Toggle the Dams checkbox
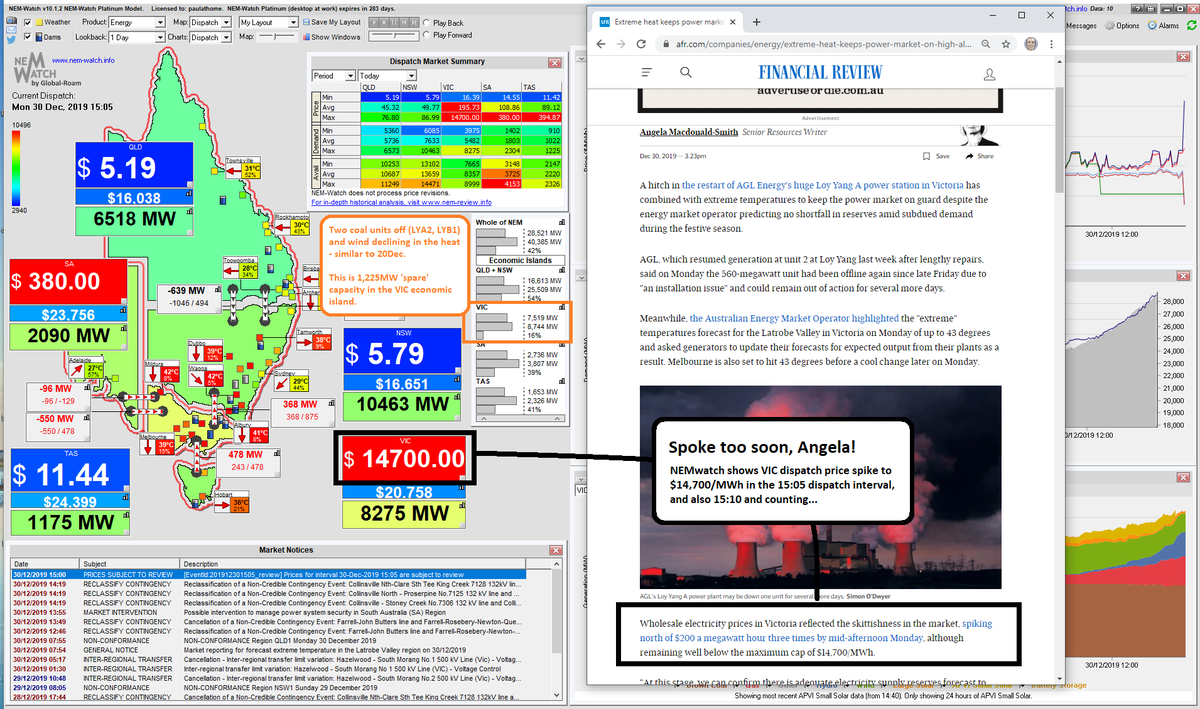Image resolution: width=1200 pixels, height=709 pixels. tap(27, 36)
